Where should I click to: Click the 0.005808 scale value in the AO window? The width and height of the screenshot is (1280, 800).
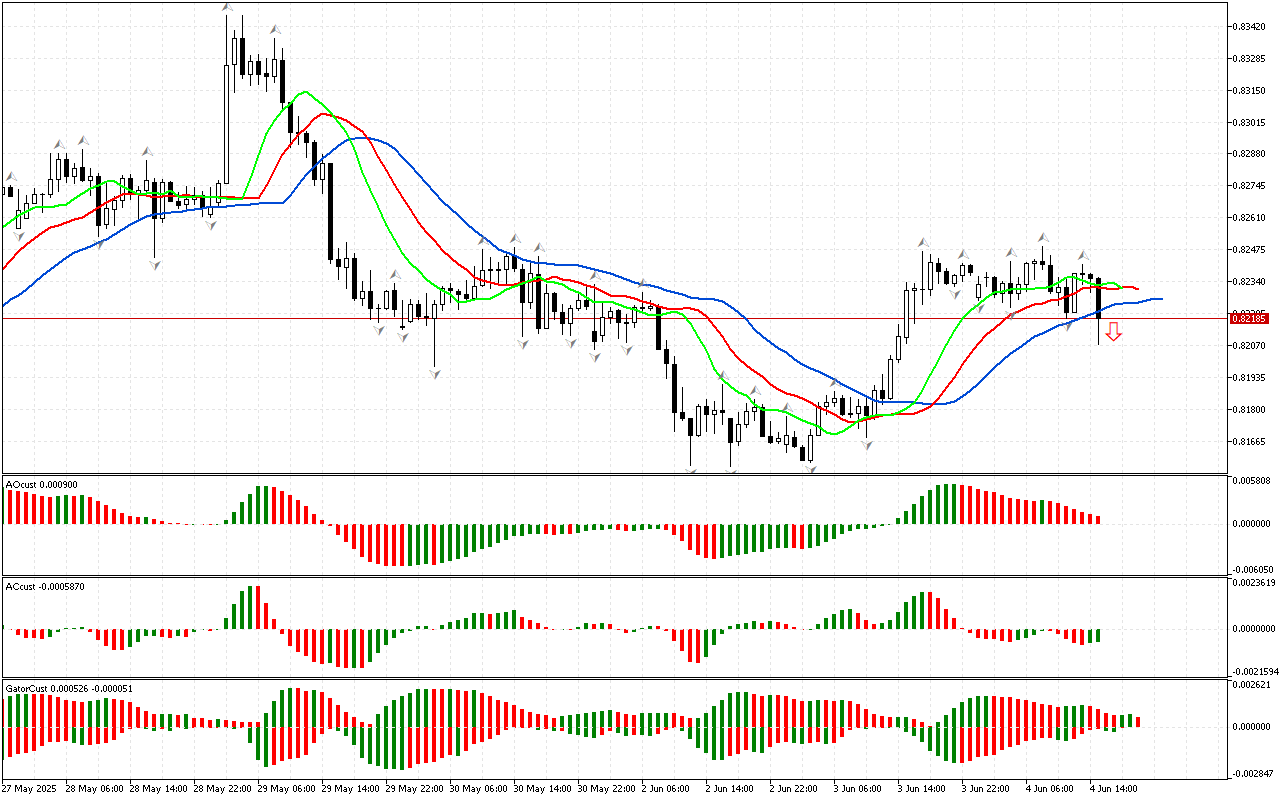pos(1252,481)
